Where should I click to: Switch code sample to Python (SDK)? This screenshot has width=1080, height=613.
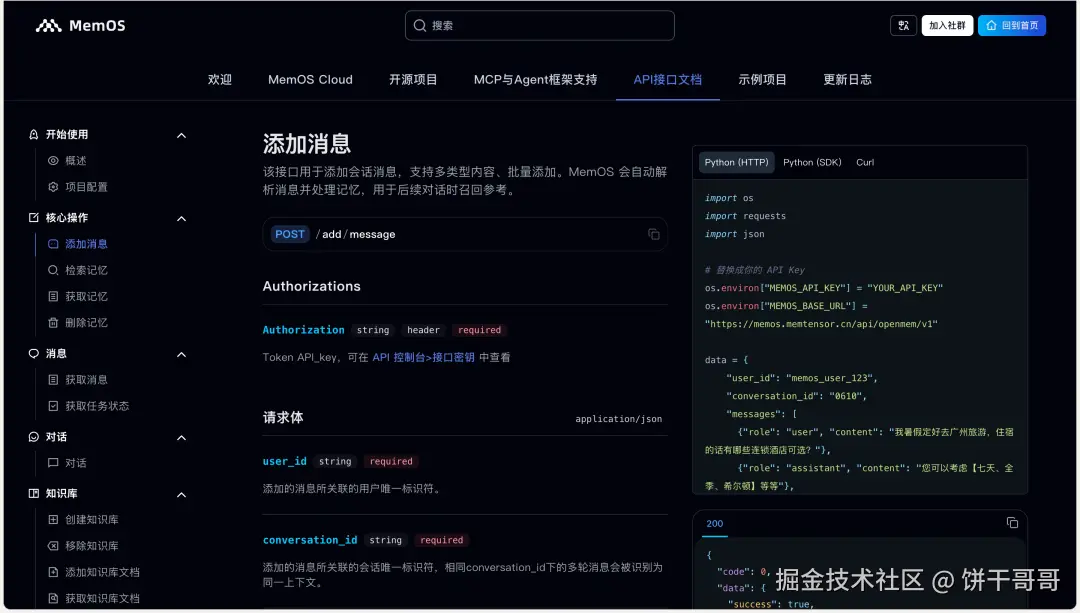coord(812,163)
